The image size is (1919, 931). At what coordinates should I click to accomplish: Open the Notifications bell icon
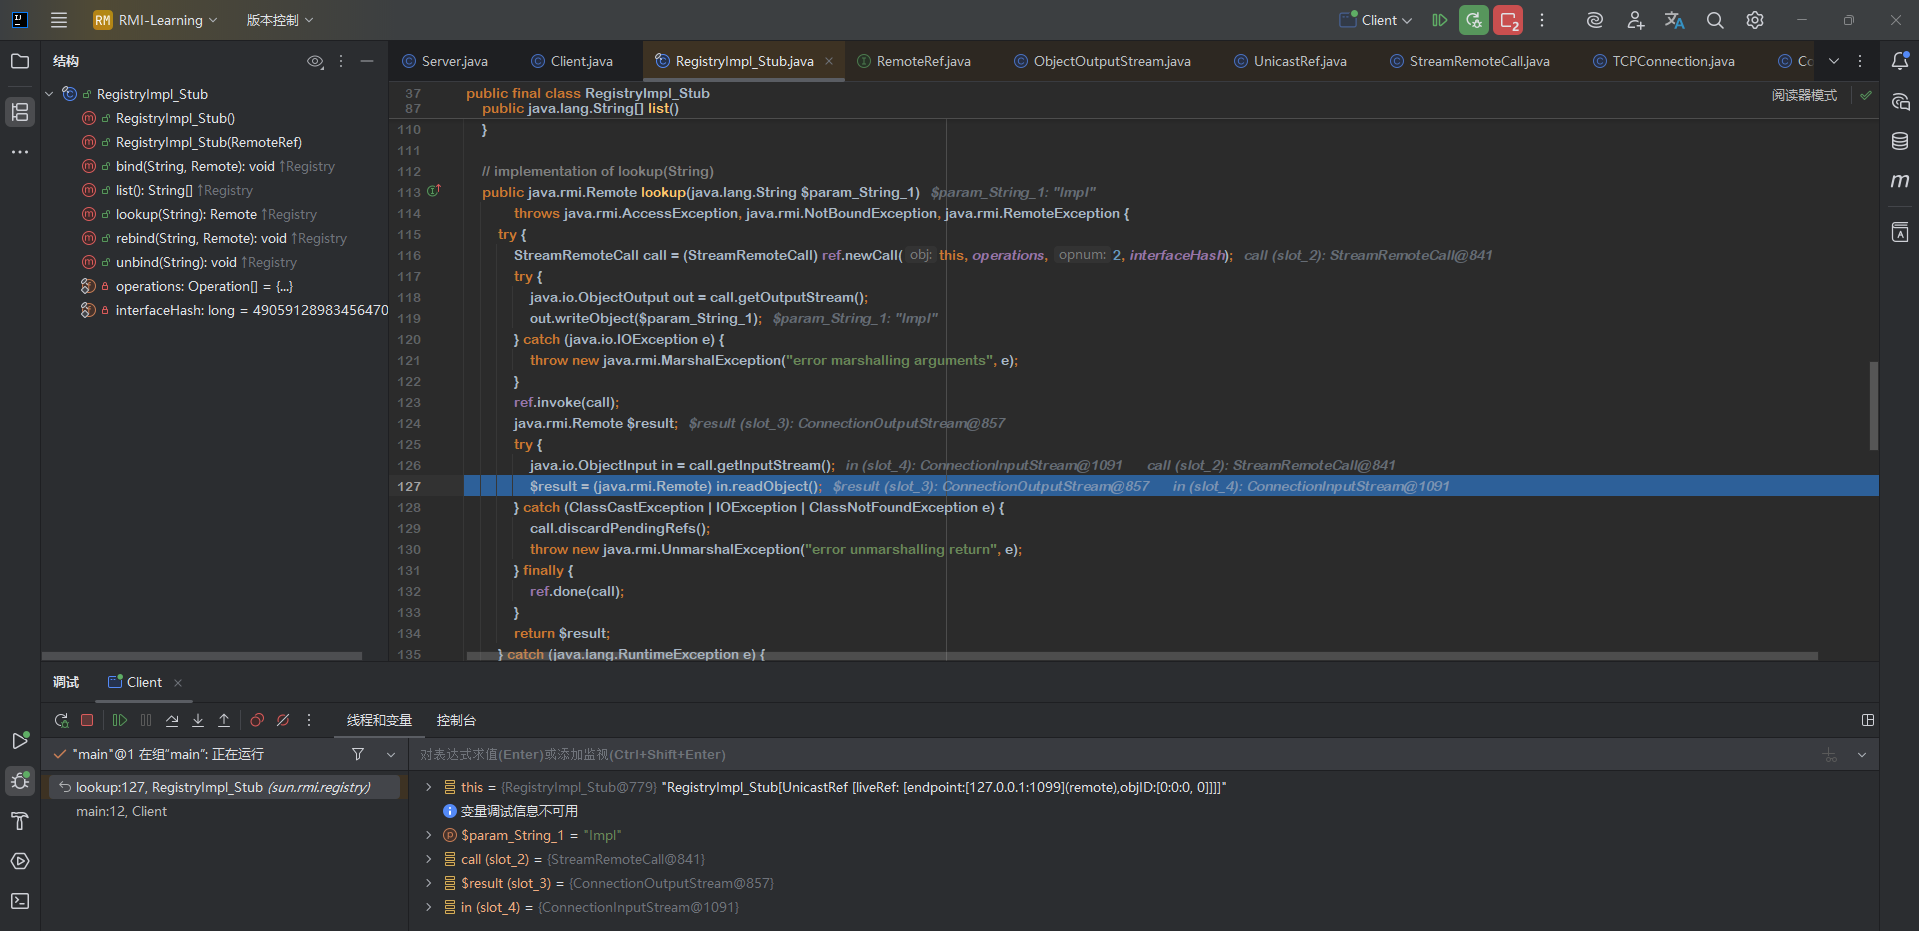(x=1900, y=61)
